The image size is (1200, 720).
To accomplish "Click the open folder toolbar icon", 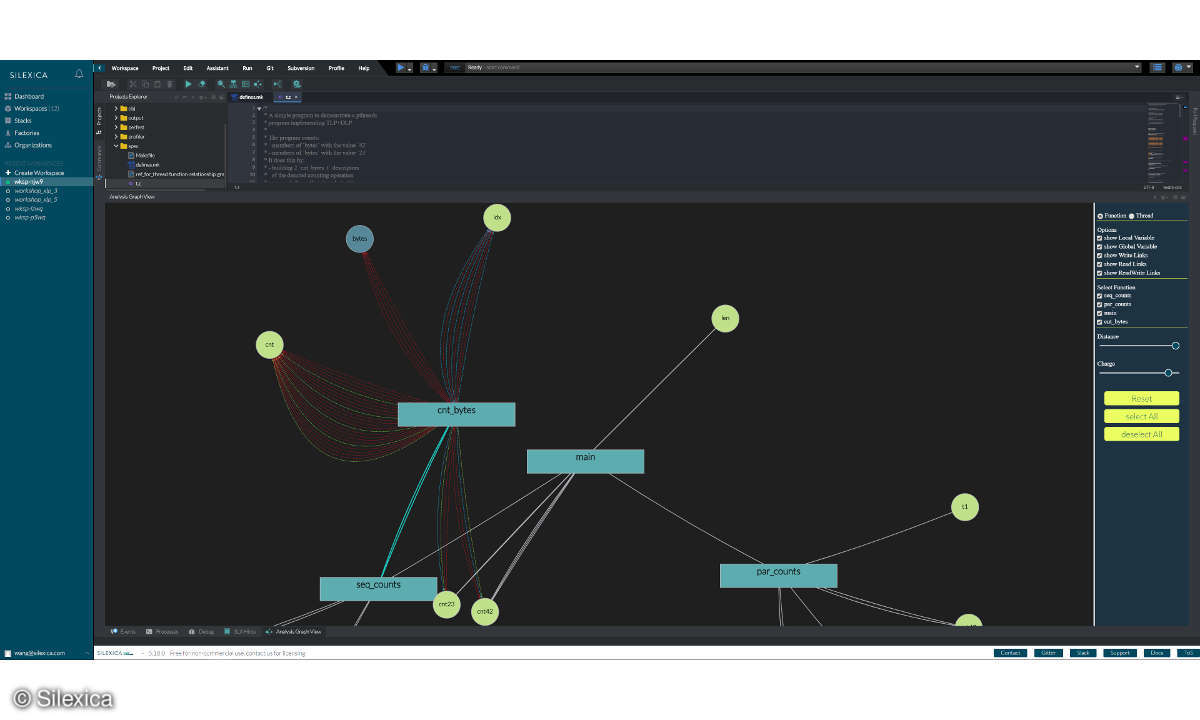I will pyautogui.click(x=112, y=84).
